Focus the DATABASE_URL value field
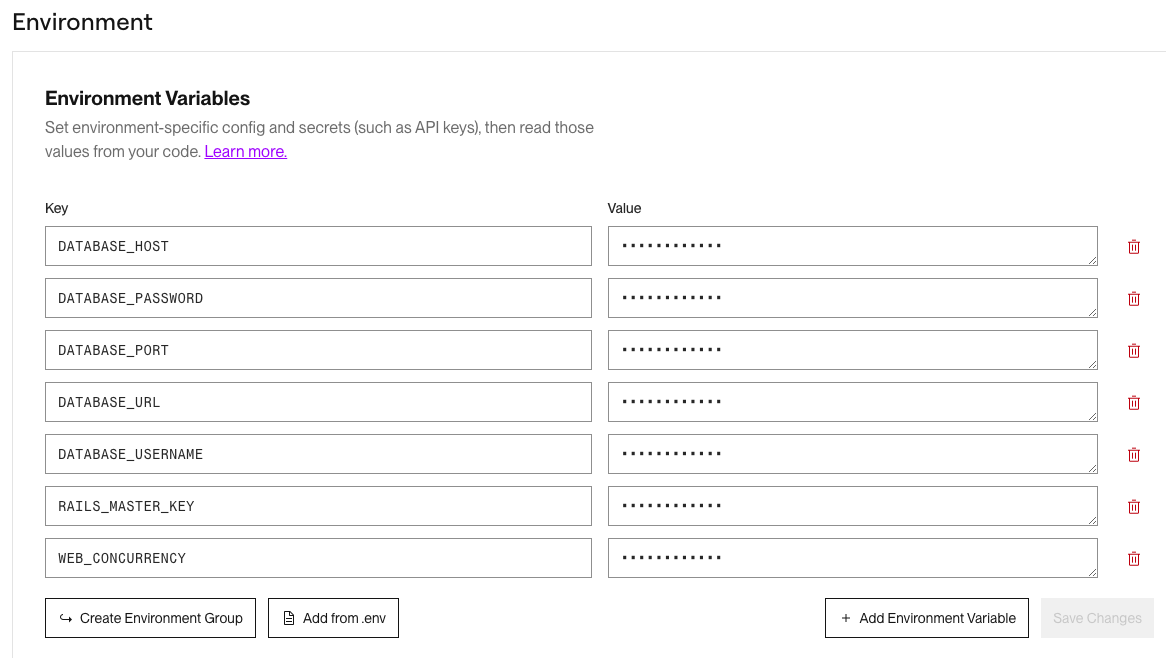This screenshot has height=658, width=1166. click(852, 402)
